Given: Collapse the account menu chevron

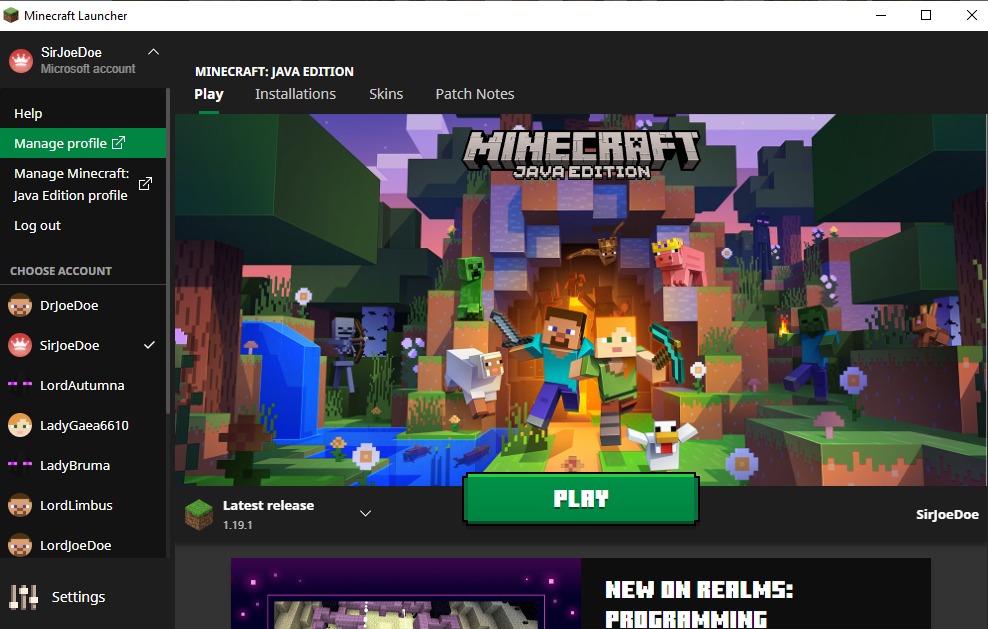Looking at the screenshot, I should 153,52.
